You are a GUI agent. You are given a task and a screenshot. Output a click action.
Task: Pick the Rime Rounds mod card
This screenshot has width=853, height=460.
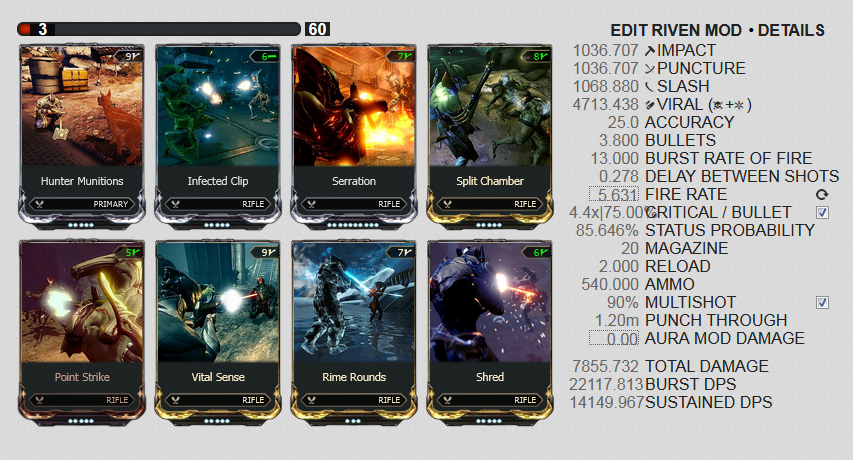click(354, 332)
